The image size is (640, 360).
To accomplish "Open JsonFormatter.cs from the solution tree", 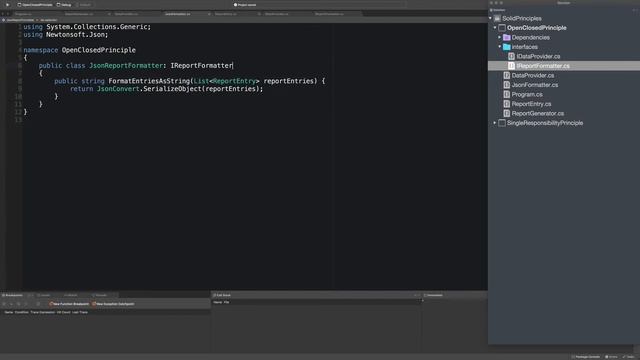I will coord(535,85).
